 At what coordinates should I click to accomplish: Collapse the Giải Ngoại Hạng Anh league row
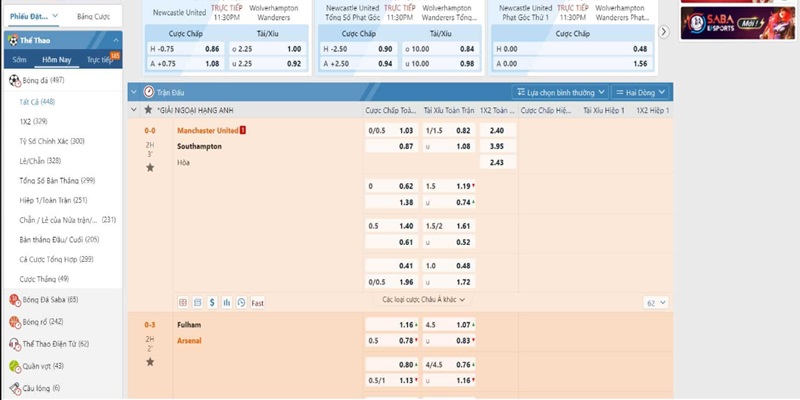coord(134,110)
